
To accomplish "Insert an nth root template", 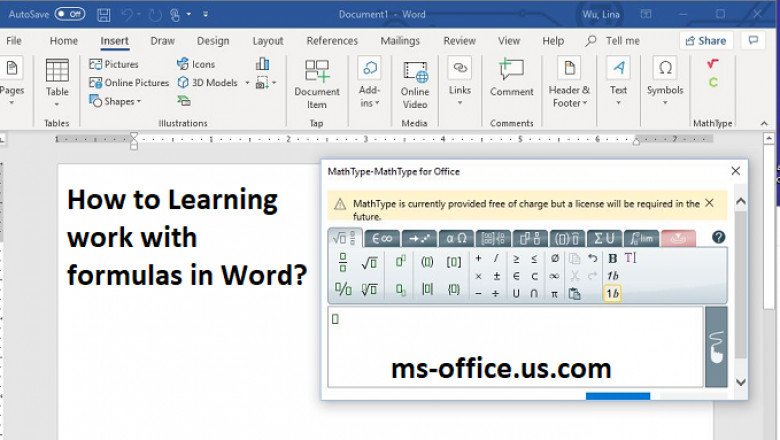I will tap(369, 289).
